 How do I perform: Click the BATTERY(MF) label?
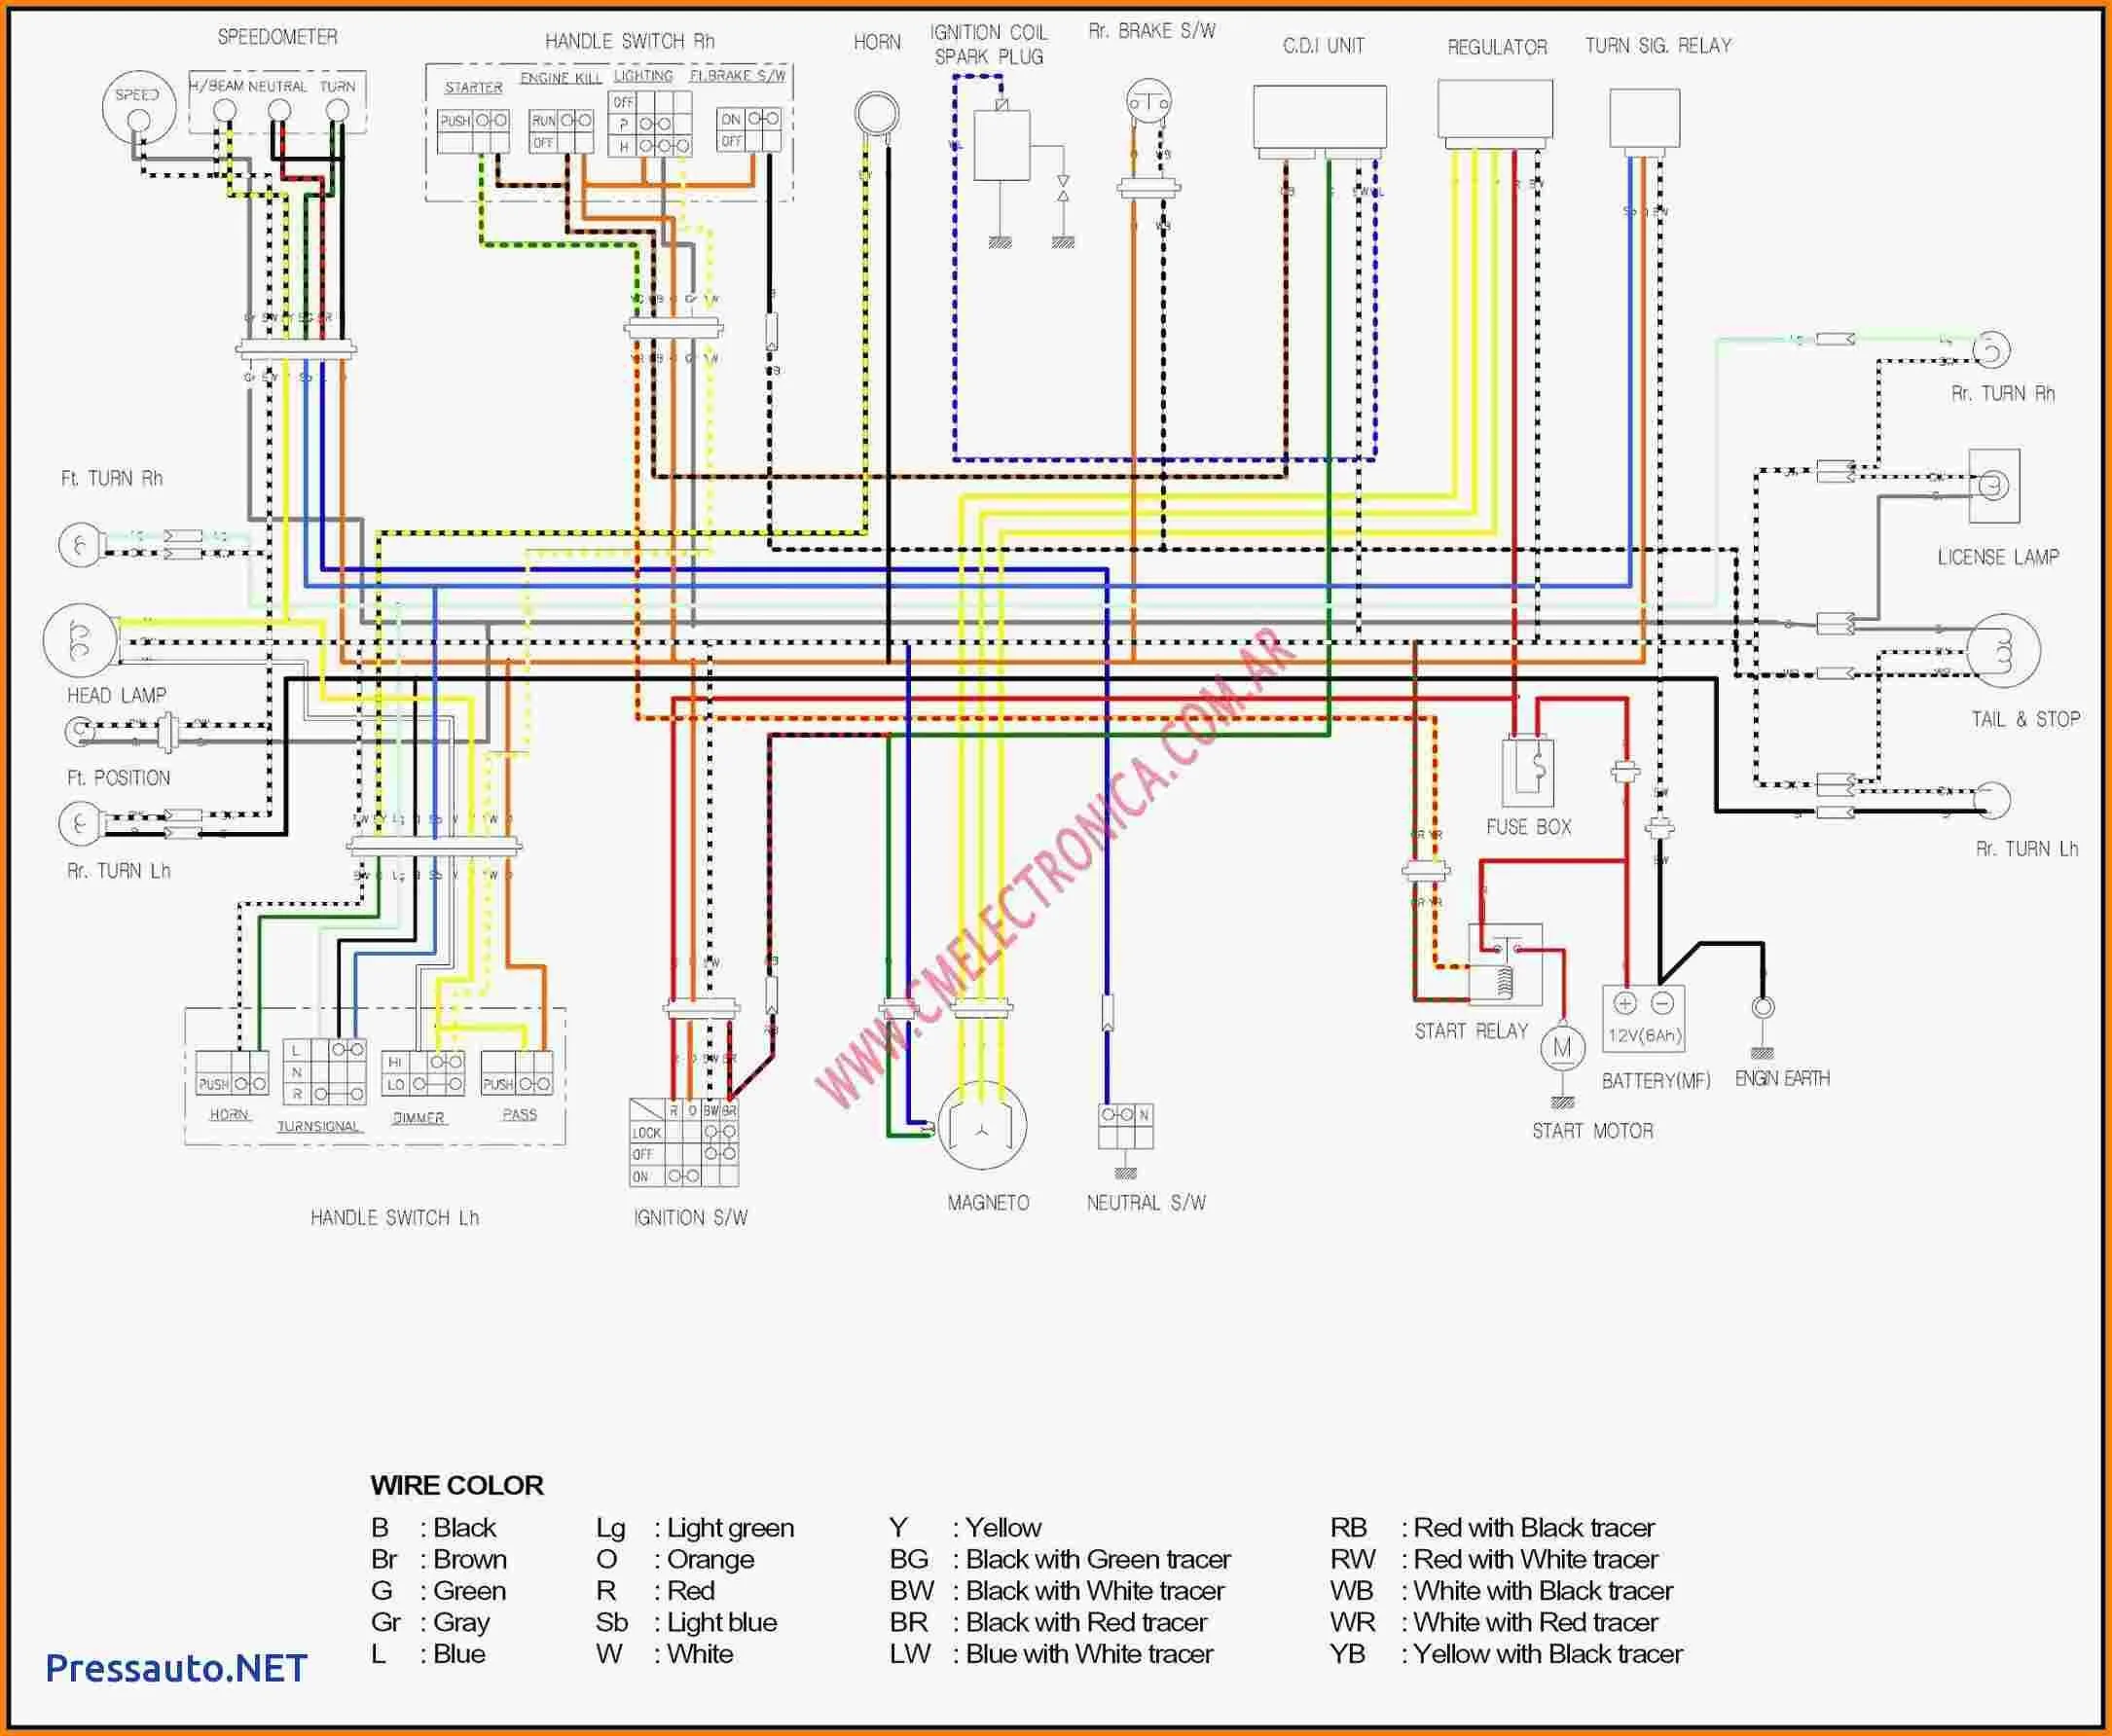[x=1656, y=1081]
